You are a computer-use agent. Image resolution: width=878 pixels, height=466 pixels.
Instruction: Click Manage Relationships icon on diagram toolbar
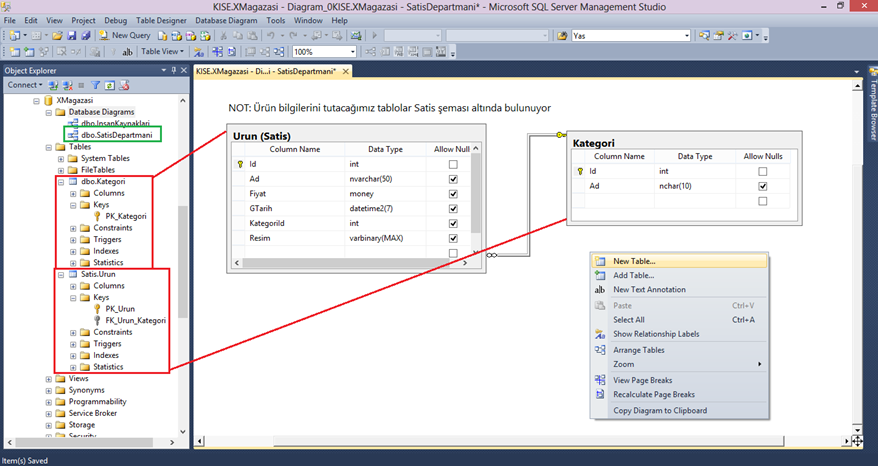pyautogui.click(x=371, y=52)
